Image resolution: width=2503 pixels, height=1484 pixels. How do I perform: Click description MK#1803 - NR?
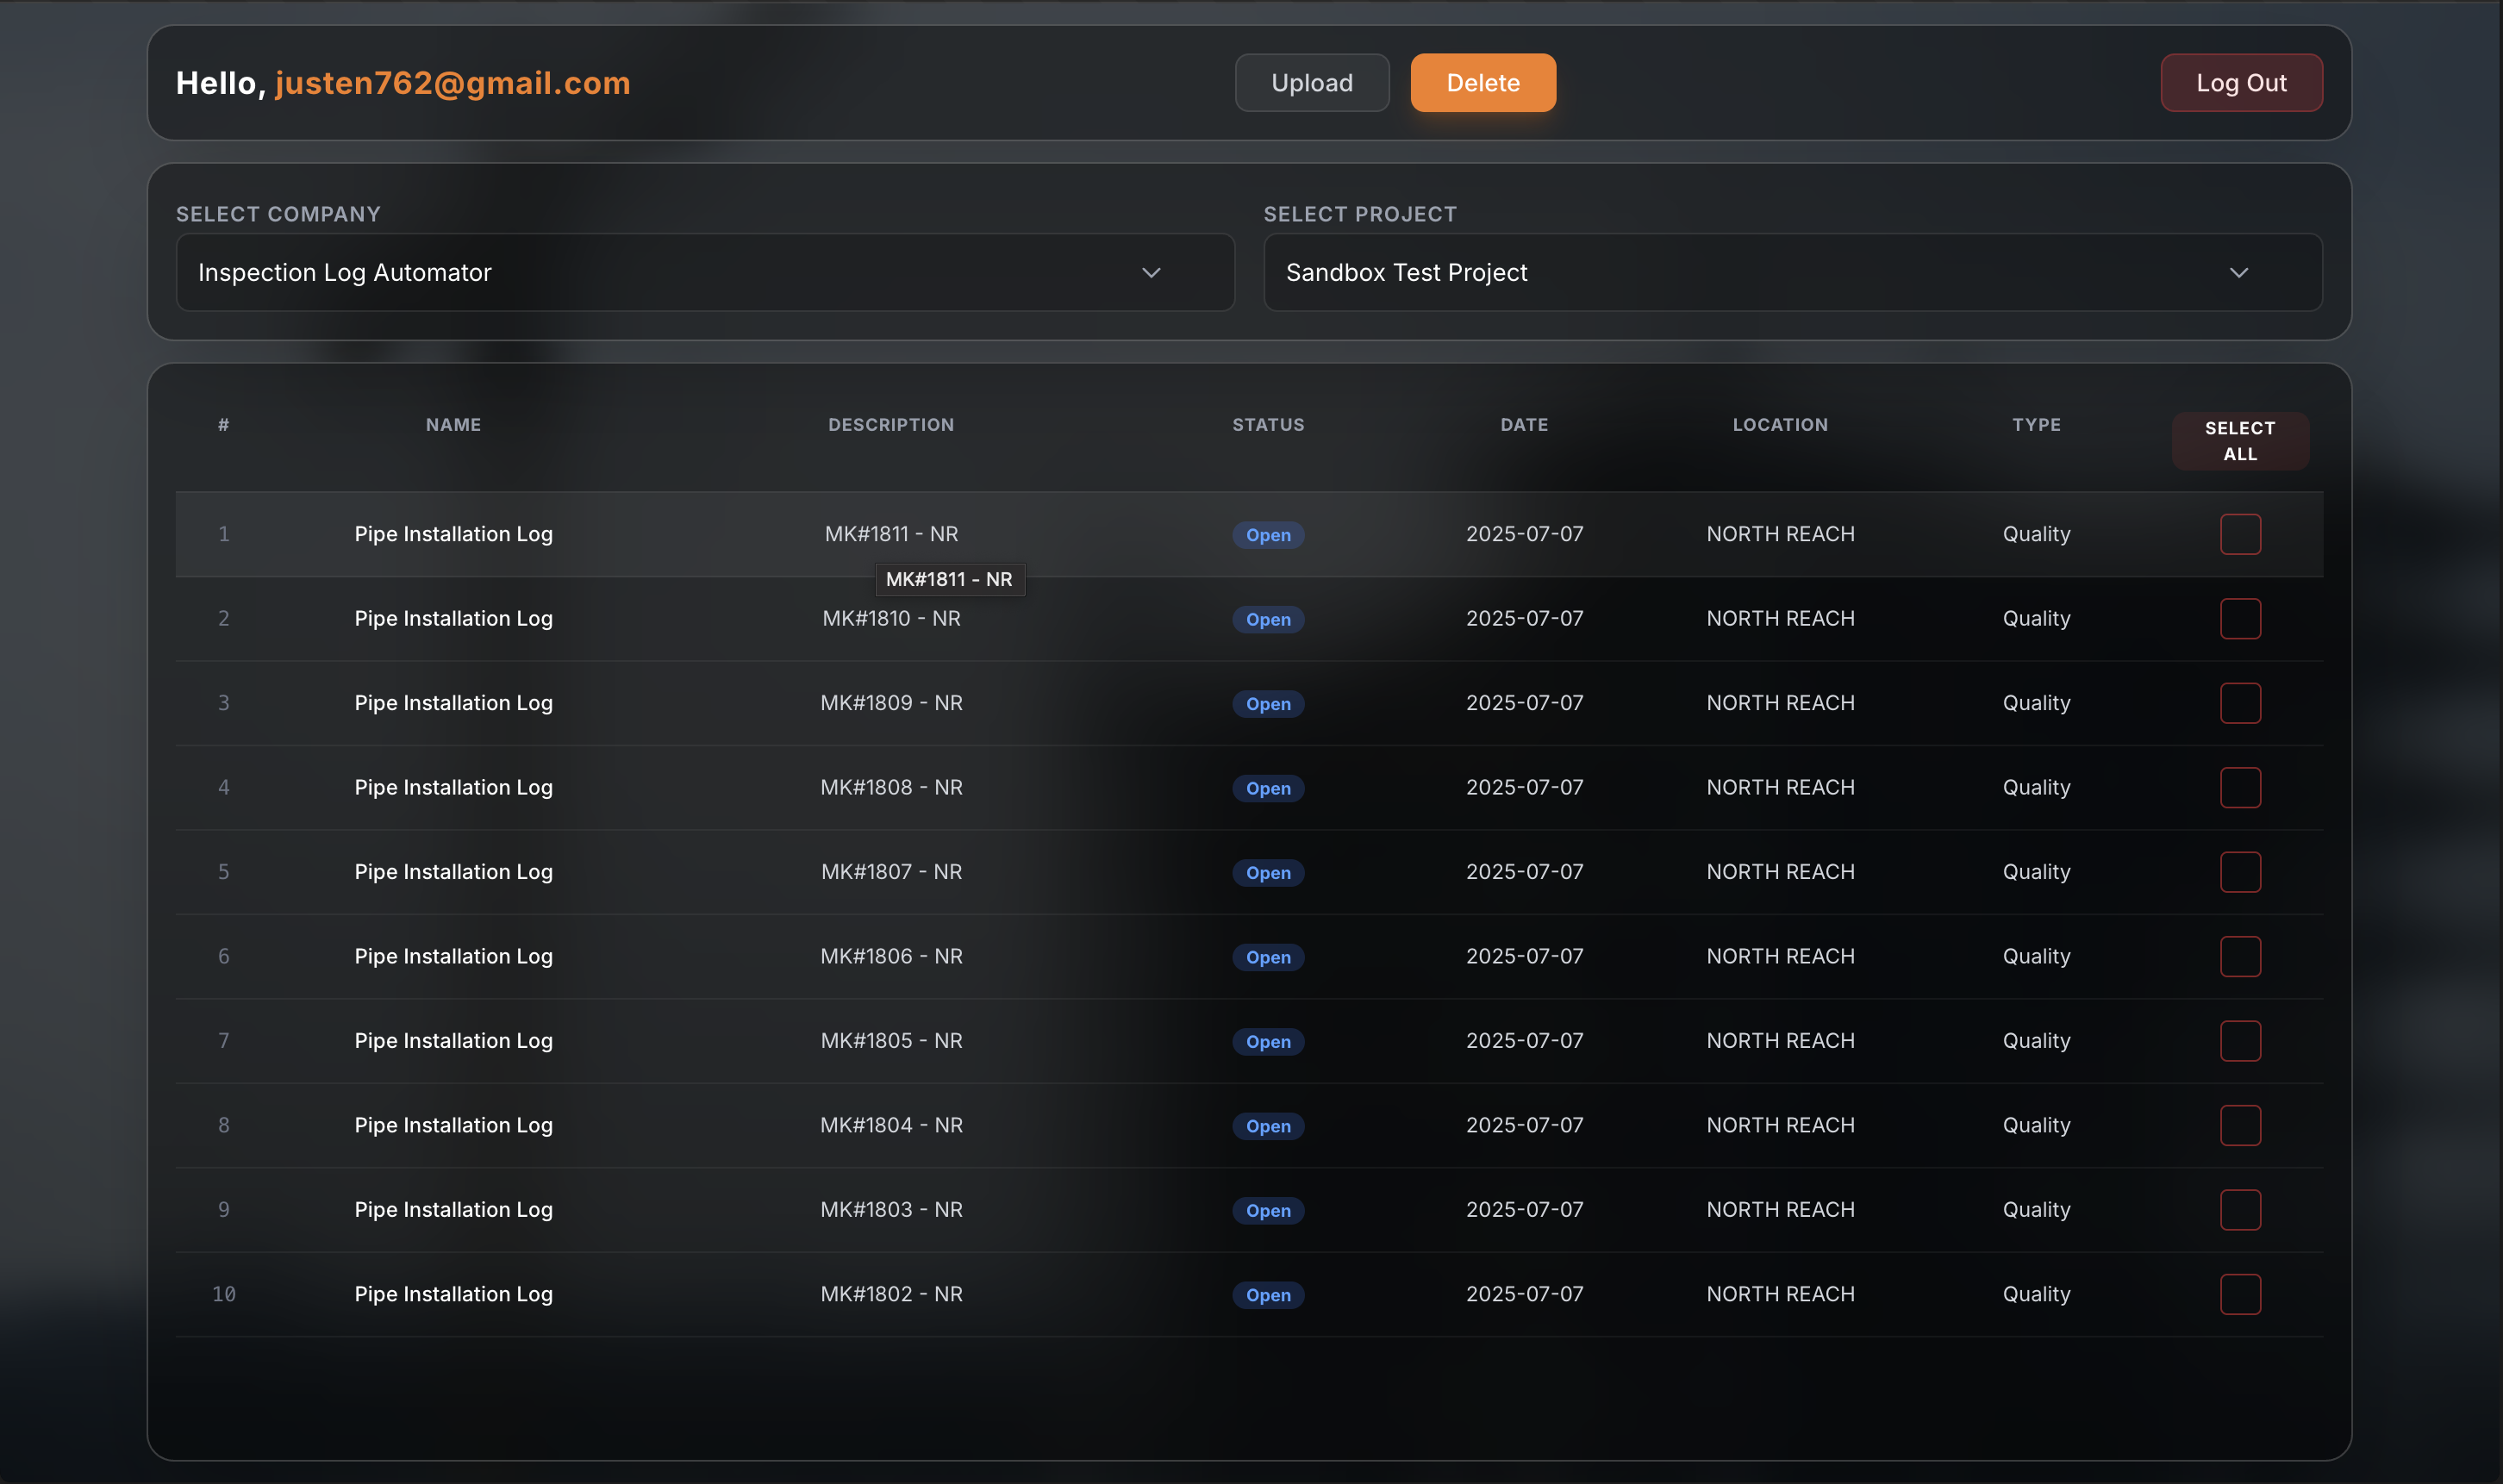(891, 1210)
